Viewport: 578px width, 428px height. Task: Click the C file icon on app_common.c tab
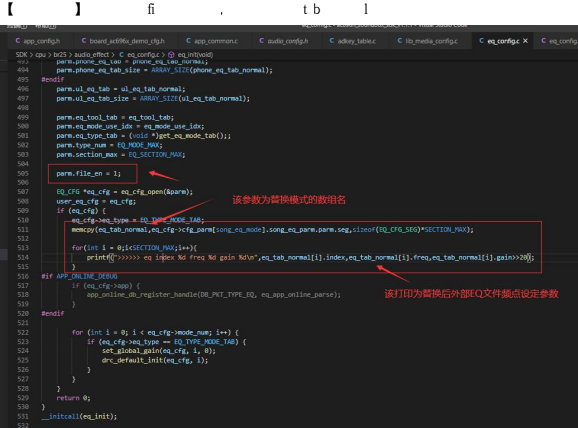tap(188, 41)
